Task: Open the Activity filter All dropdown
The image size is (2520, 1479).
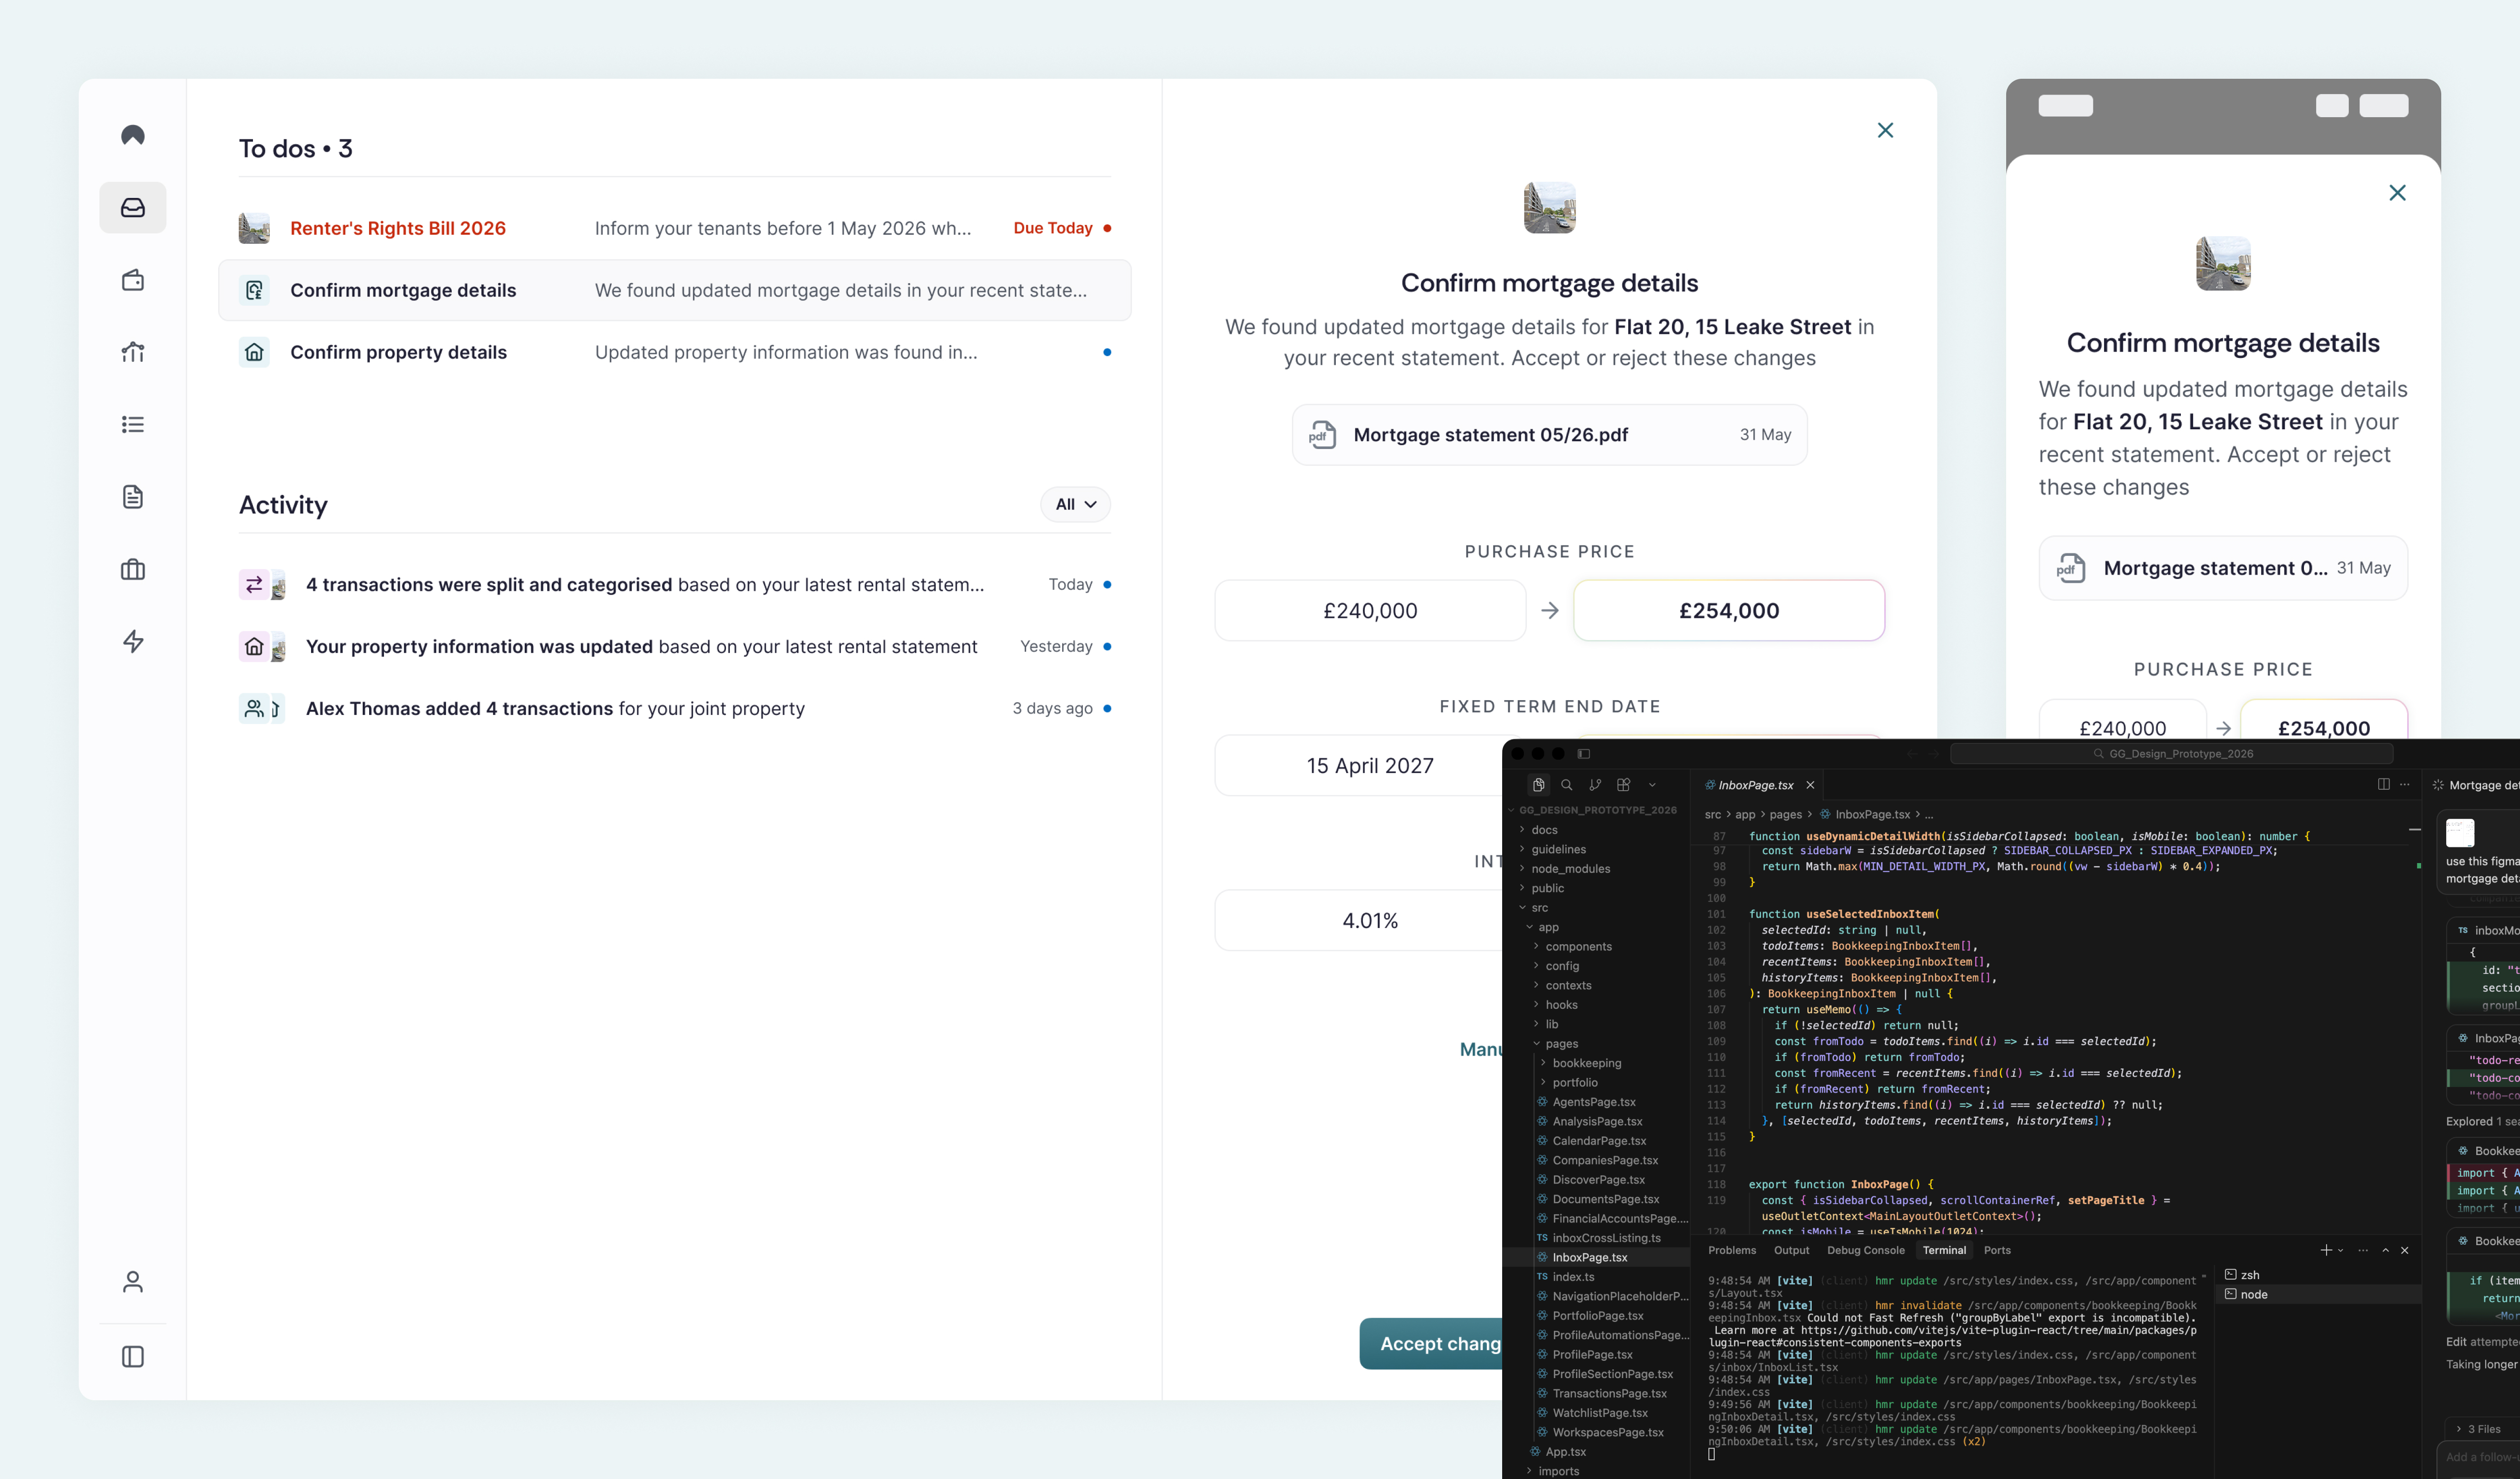Action: pyautogui.click(x=1075, y=504)
